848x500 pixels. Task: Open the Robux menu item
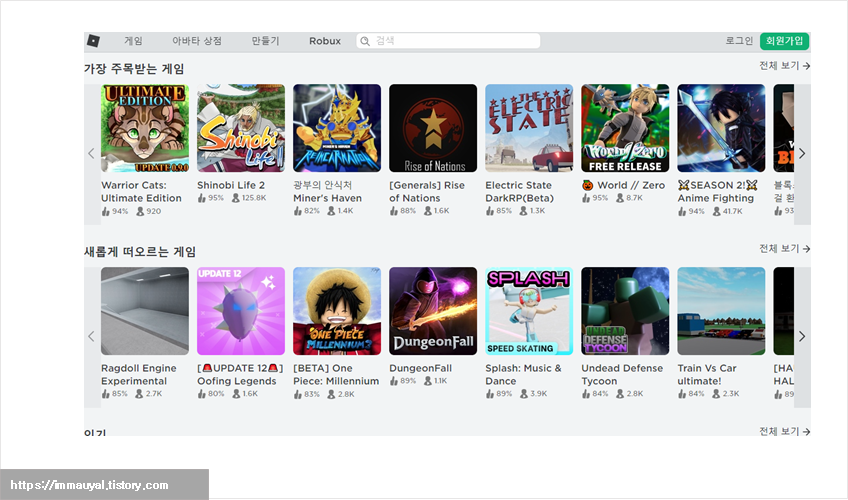click(325, 41)
